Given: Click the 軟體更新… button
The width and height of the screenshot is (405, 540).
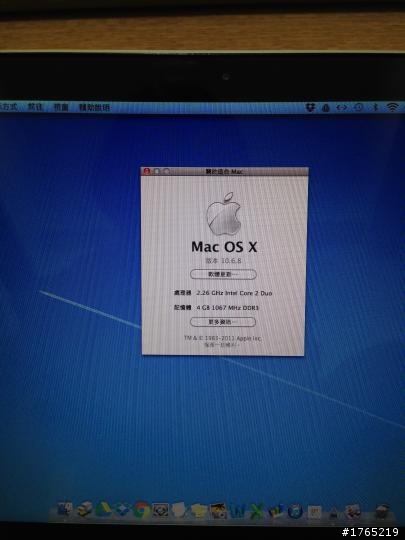Looking at the screenshot, I should (223, 274).
